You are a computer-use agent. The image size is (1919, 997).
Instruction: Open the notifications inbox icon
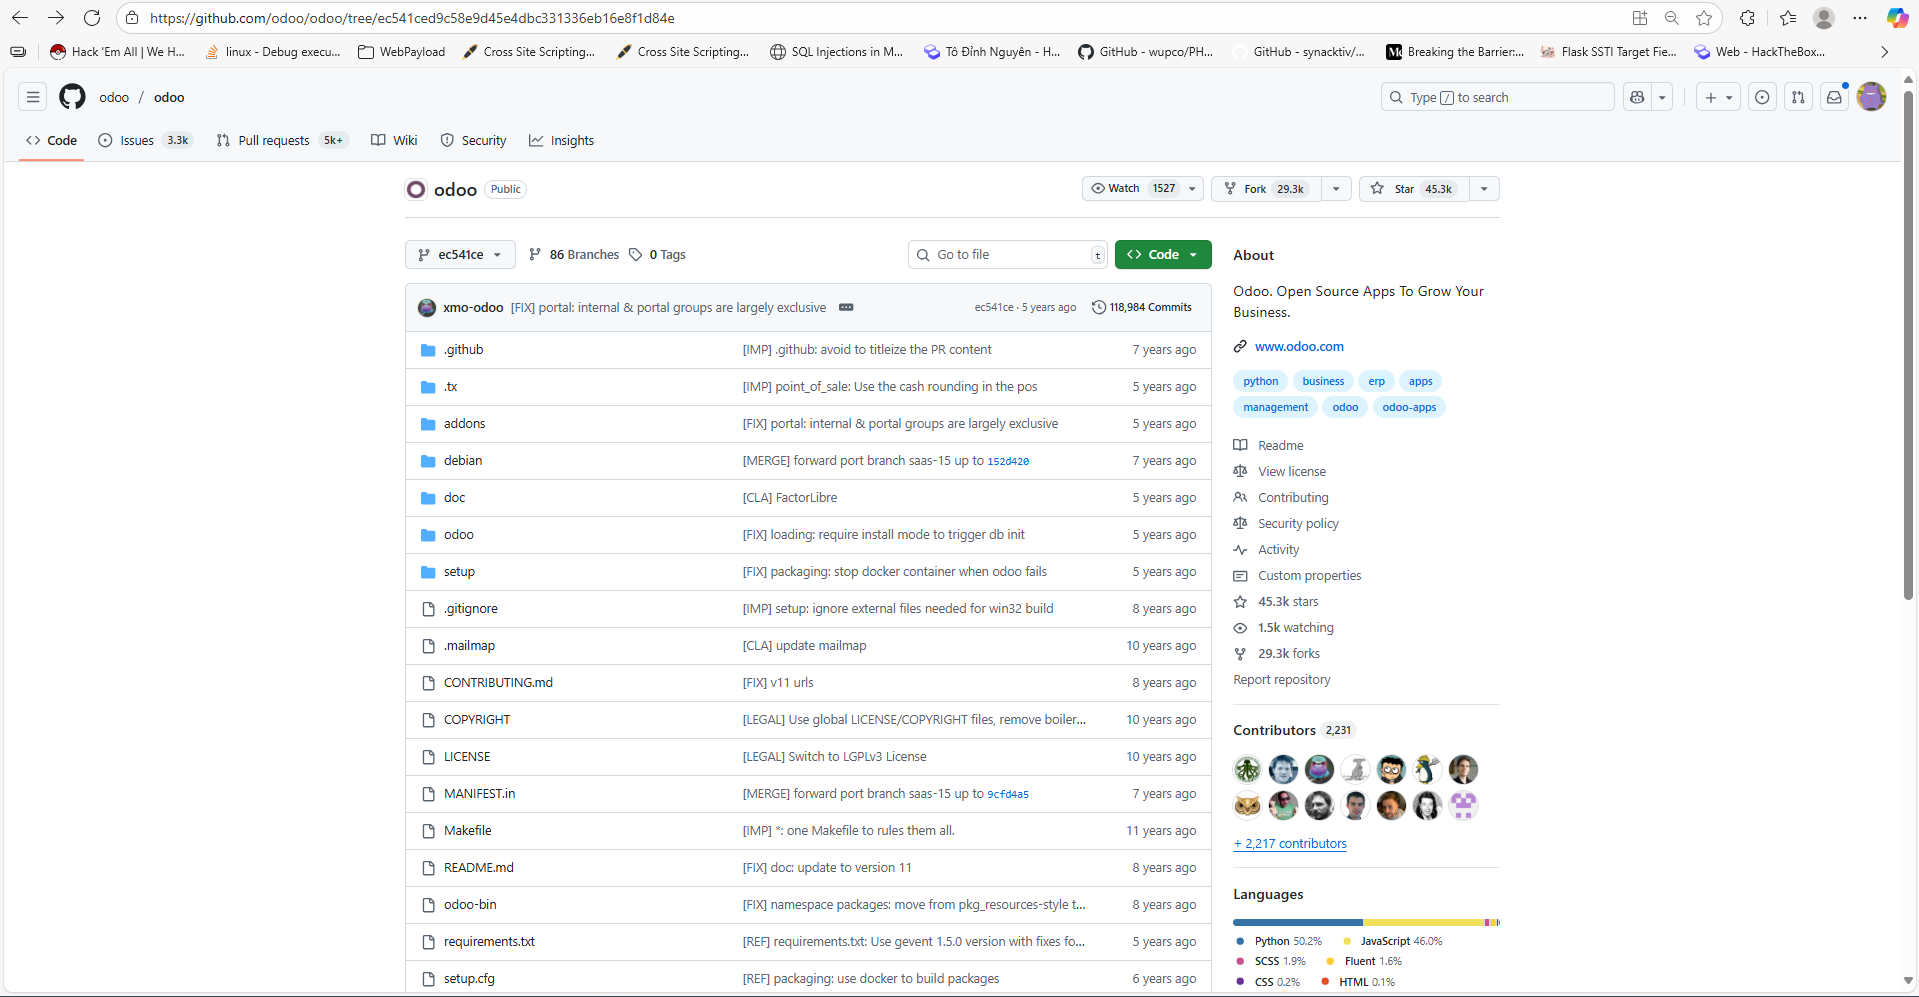[1834, 97]
